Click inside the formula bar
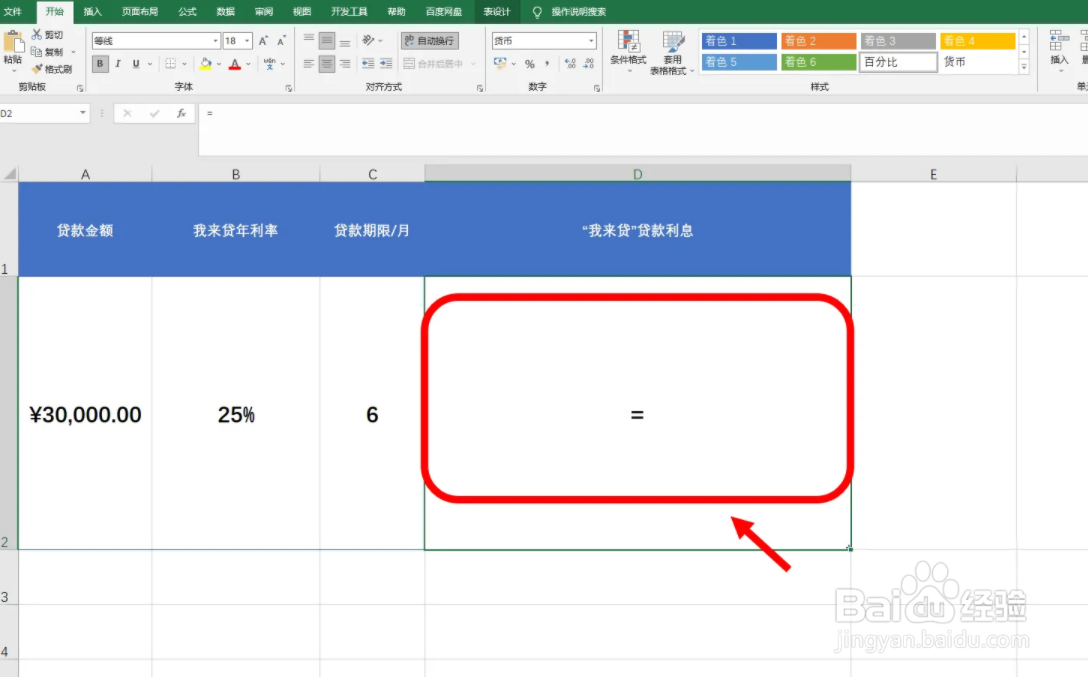The image size is (1088, 677). pyautogui.click(x=643, y=129)
